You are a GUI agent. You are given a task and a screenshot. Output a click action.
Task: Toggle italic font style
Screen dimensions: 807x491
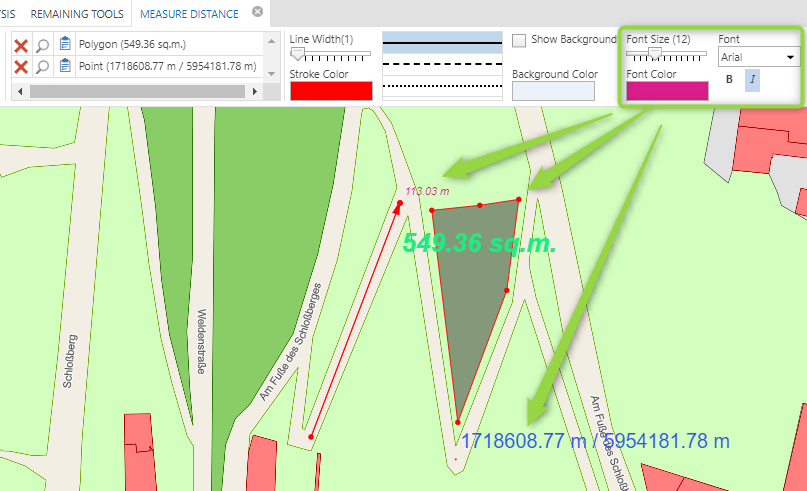(x=753, y=80)
